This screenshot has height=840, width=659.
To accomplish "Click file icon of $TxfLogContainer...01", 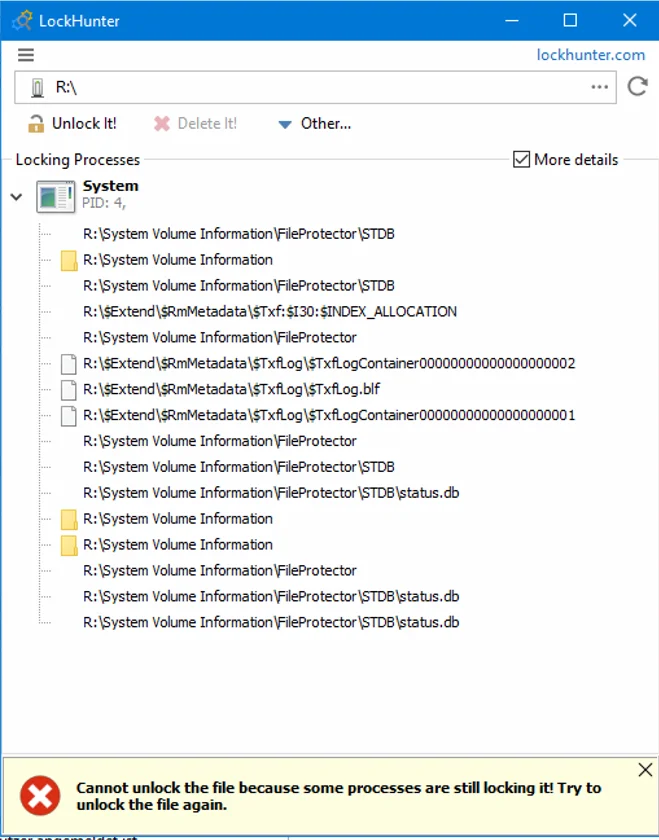I will [68, 416].
